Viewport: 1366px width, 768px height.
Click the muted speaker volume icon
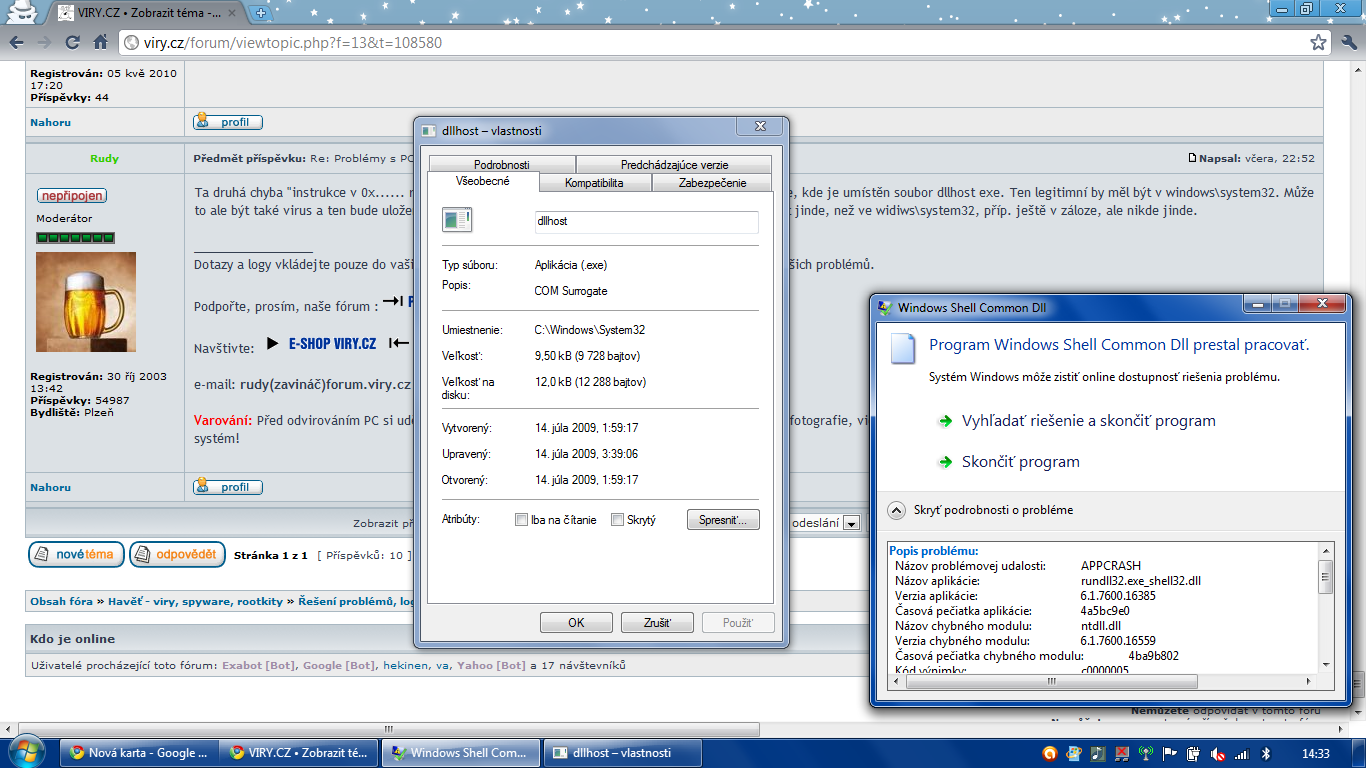tap(1217, 753)
